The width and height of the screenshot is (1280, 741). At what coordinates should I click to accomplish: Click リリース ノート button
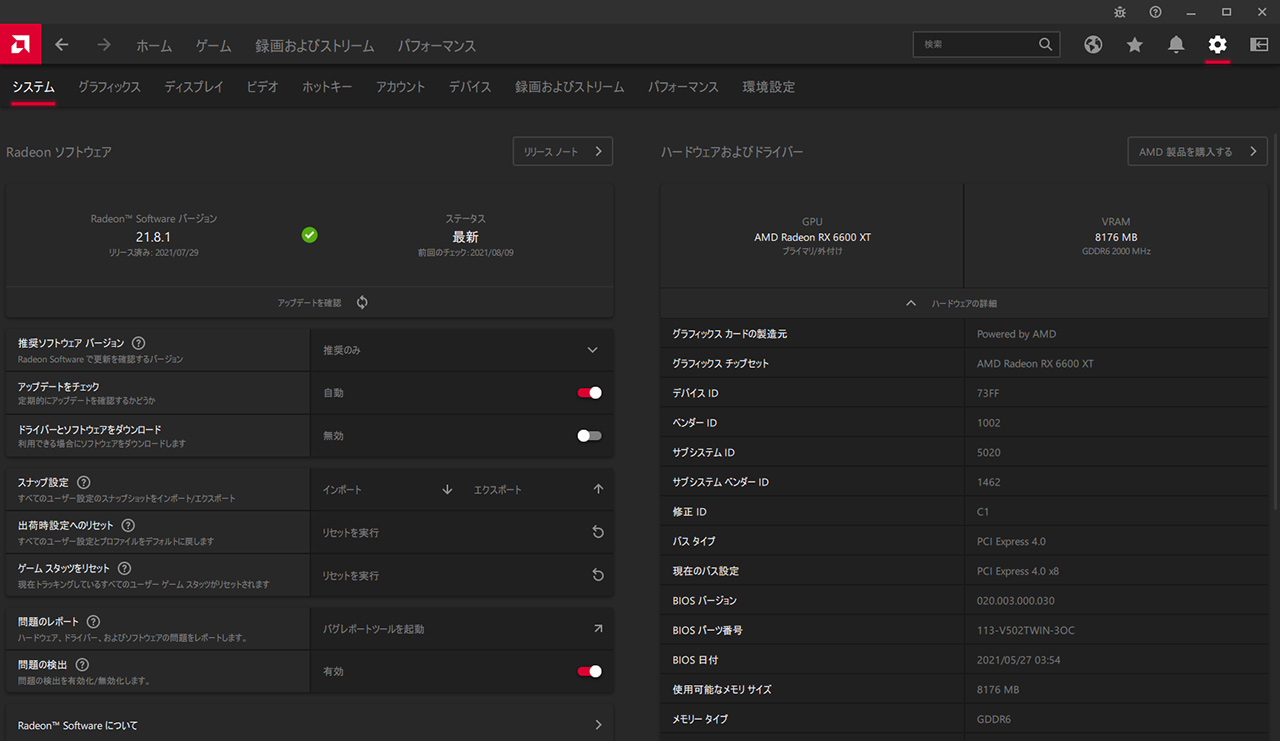pyautogui.click(x=563, y=152)
